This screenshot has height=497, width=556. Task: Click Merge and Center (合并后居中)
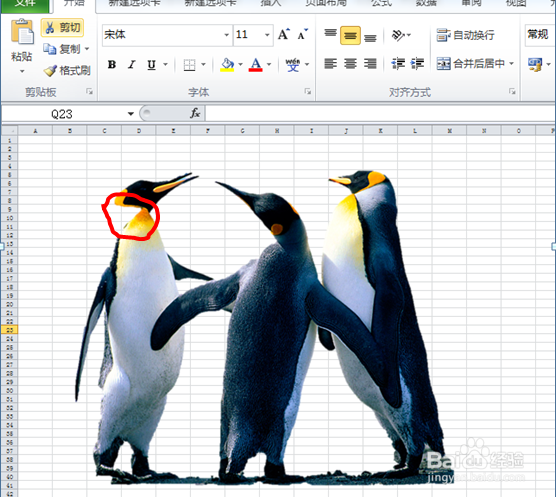click(x=471, y=64)
